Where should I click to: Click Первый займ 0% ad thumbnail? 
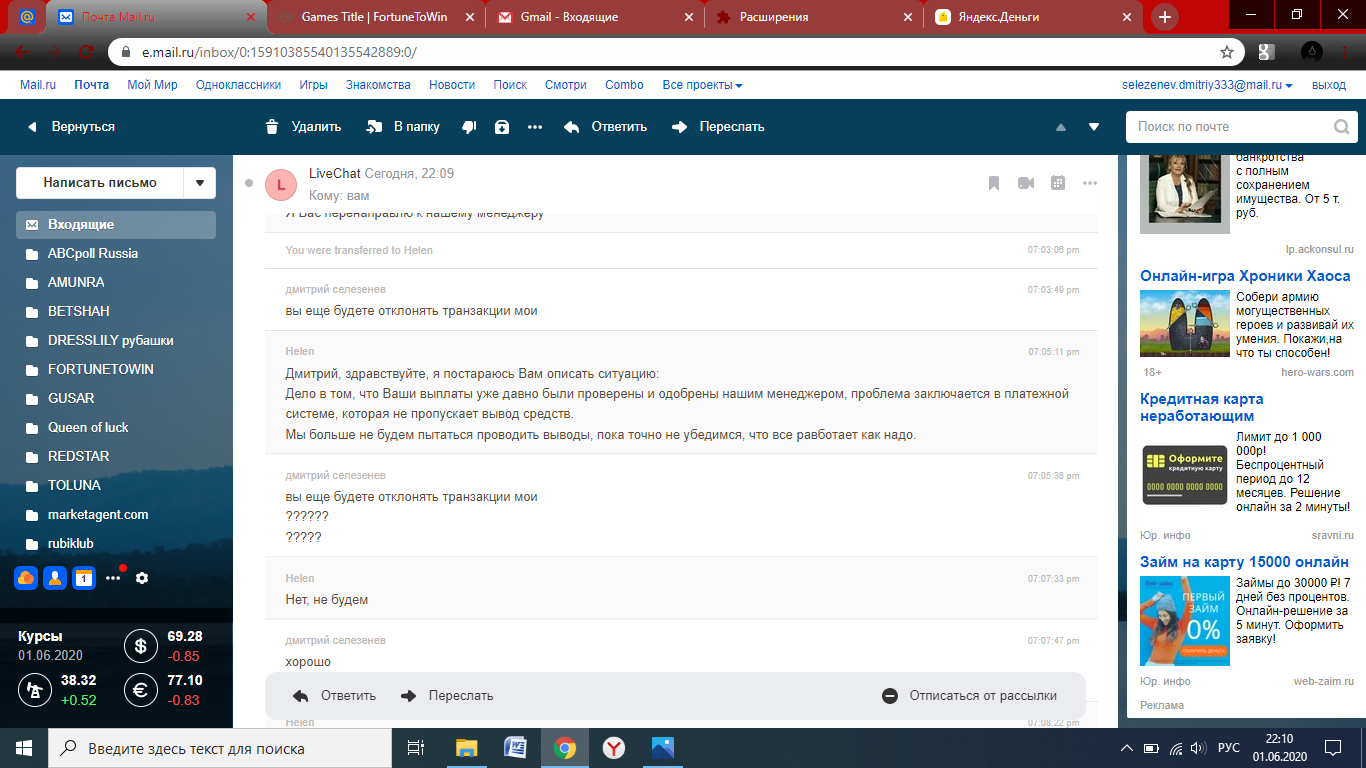(x=1185, y=621)
